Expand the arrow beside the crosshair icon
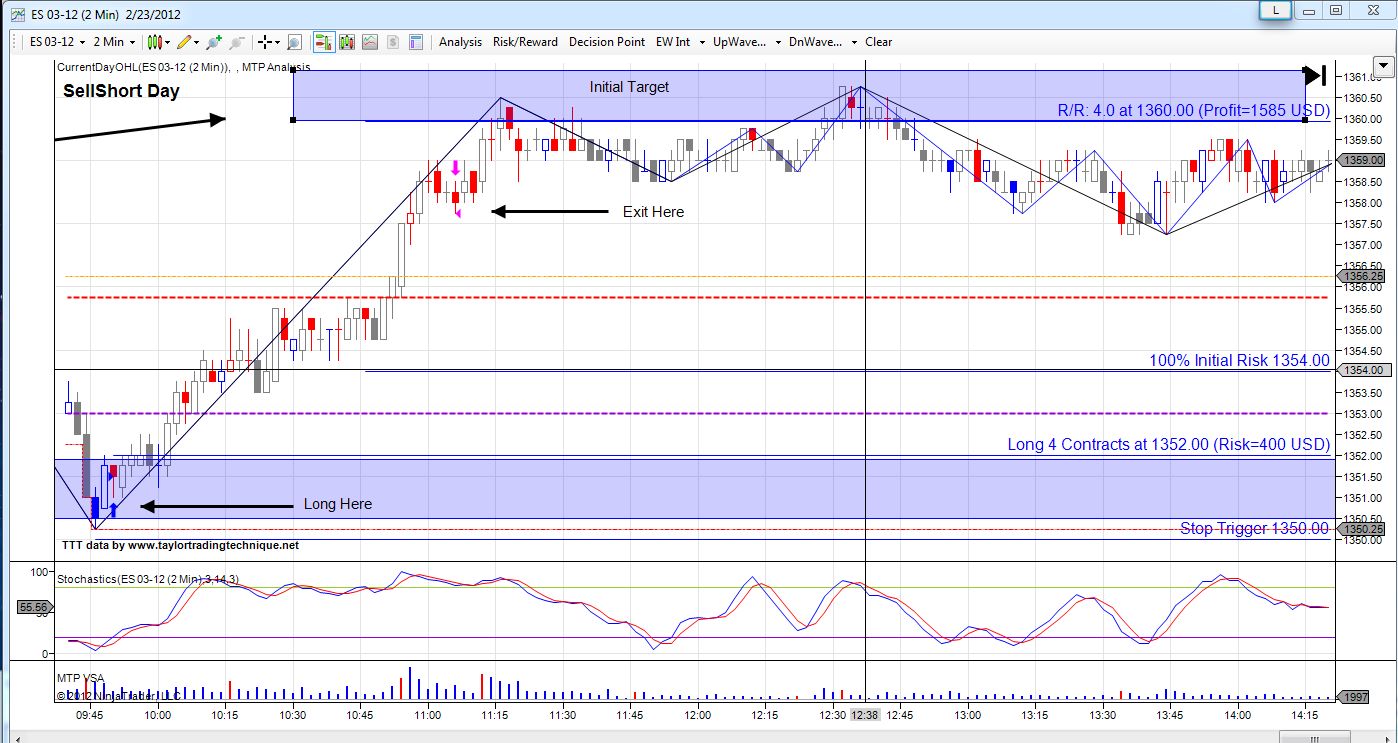Screen dimensions: 1398x743 coord(278,42)
